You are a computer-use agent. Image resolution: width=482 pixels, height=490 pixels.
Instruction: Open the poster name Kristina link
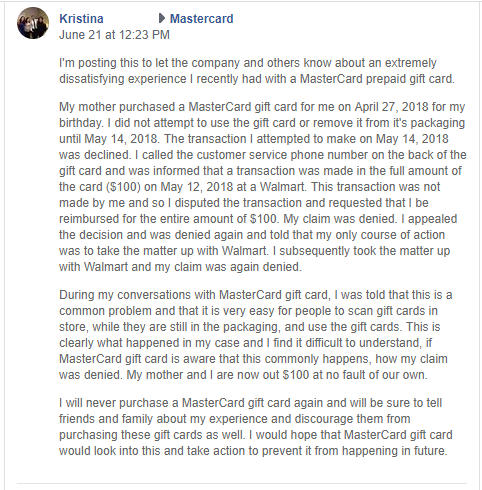(x=81, y=19)
